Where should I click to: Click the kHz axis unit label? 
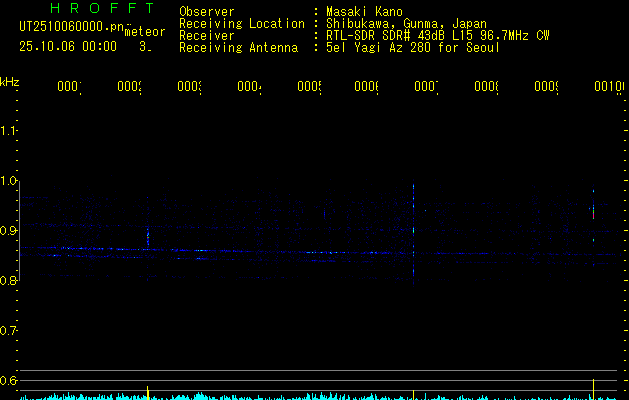click(x=10, y=82)
